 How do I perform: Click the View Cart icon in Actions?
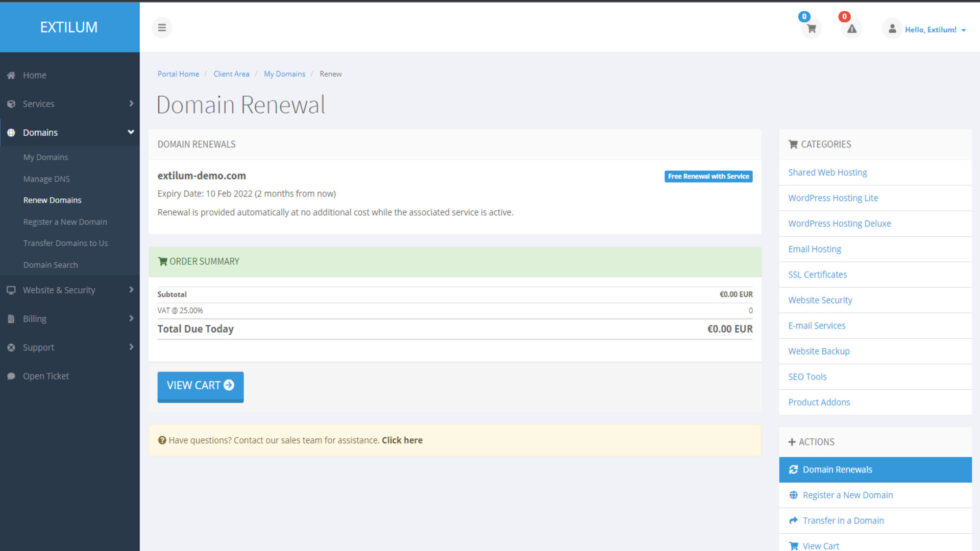click(793, 546)
